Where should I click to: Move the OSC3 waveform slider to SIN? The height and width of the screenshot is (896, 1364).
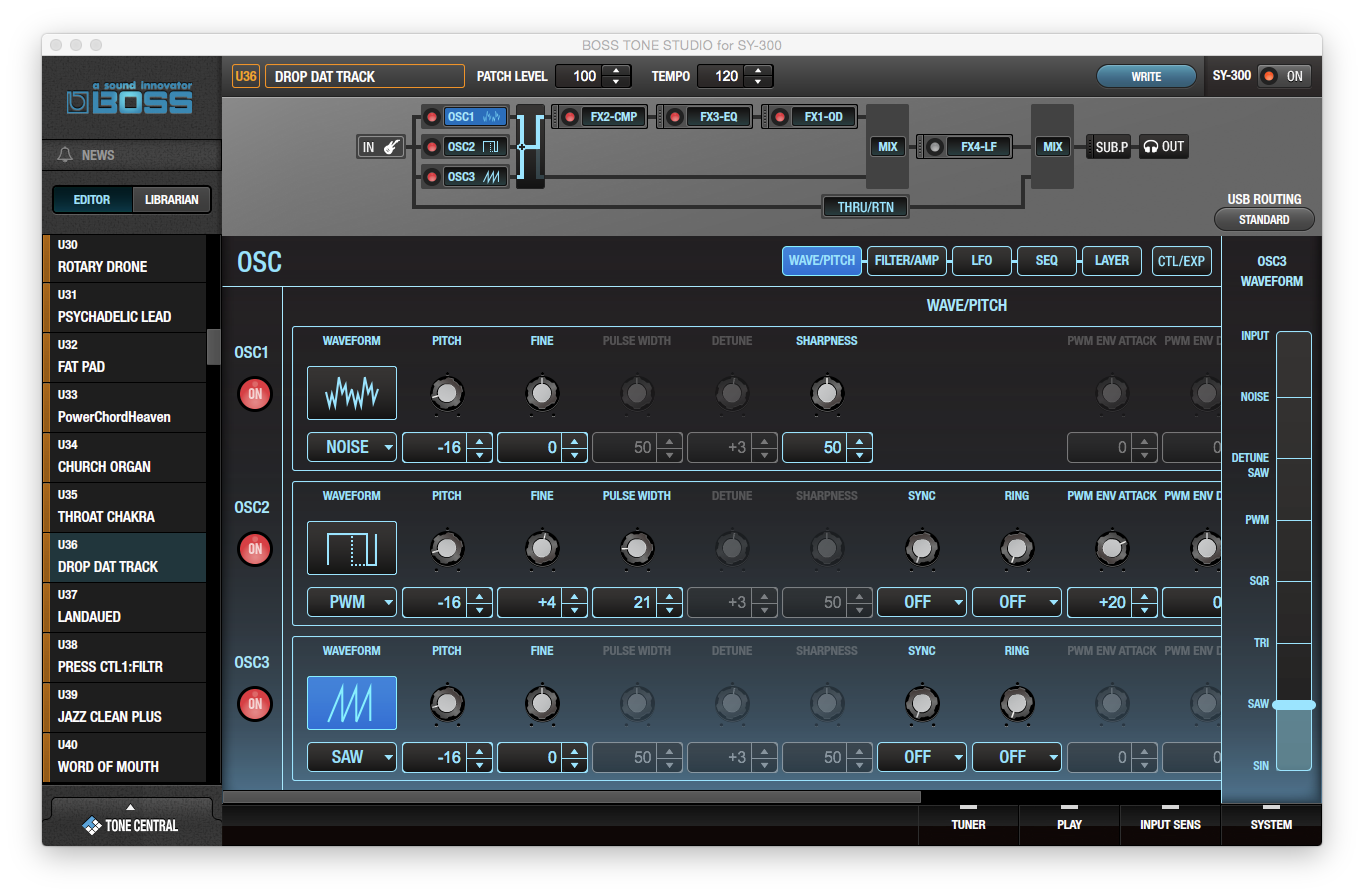click(x=1293, y=765)
